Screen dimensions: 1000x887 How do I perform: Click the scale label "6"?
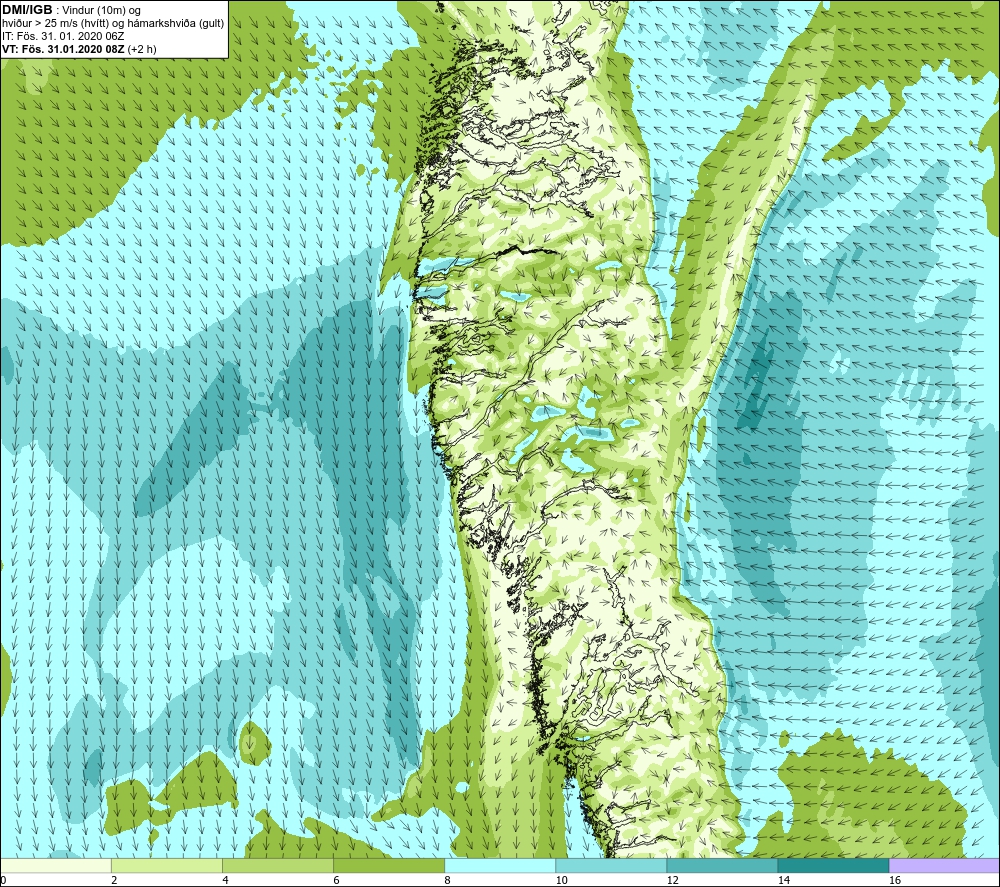(x=336, y=881)
